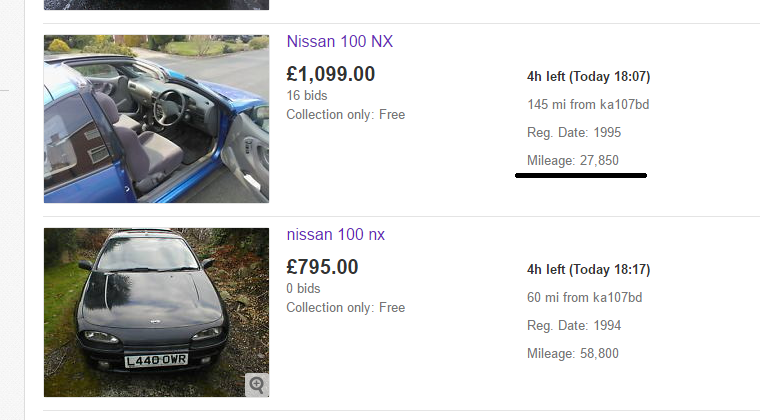This screenshot has height=420, width=760.
Task: Click Mileage: 58,800 text
Action: [x=573, y=353]
